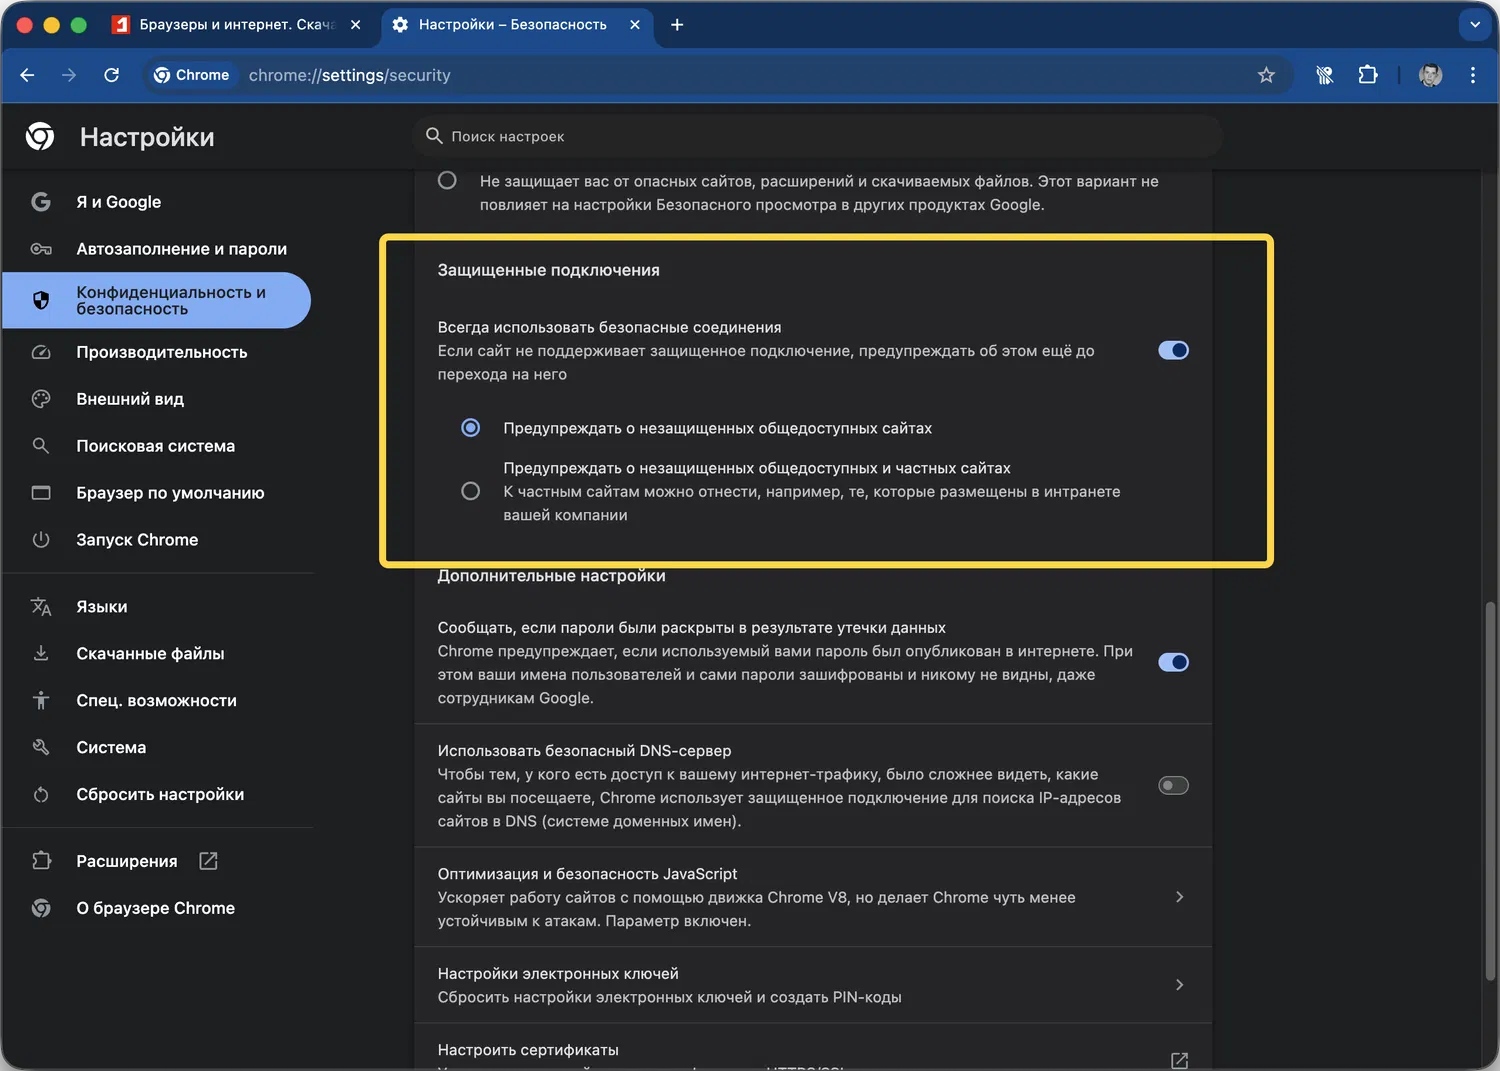Go back using the back arrow
Viewport: 1500px width, 1071px height.
[28, 75]
